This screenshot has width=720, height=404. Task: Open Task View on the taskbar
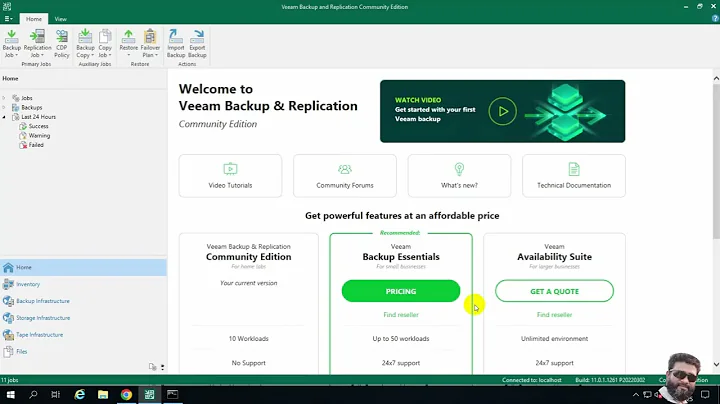tap(56, 394)
